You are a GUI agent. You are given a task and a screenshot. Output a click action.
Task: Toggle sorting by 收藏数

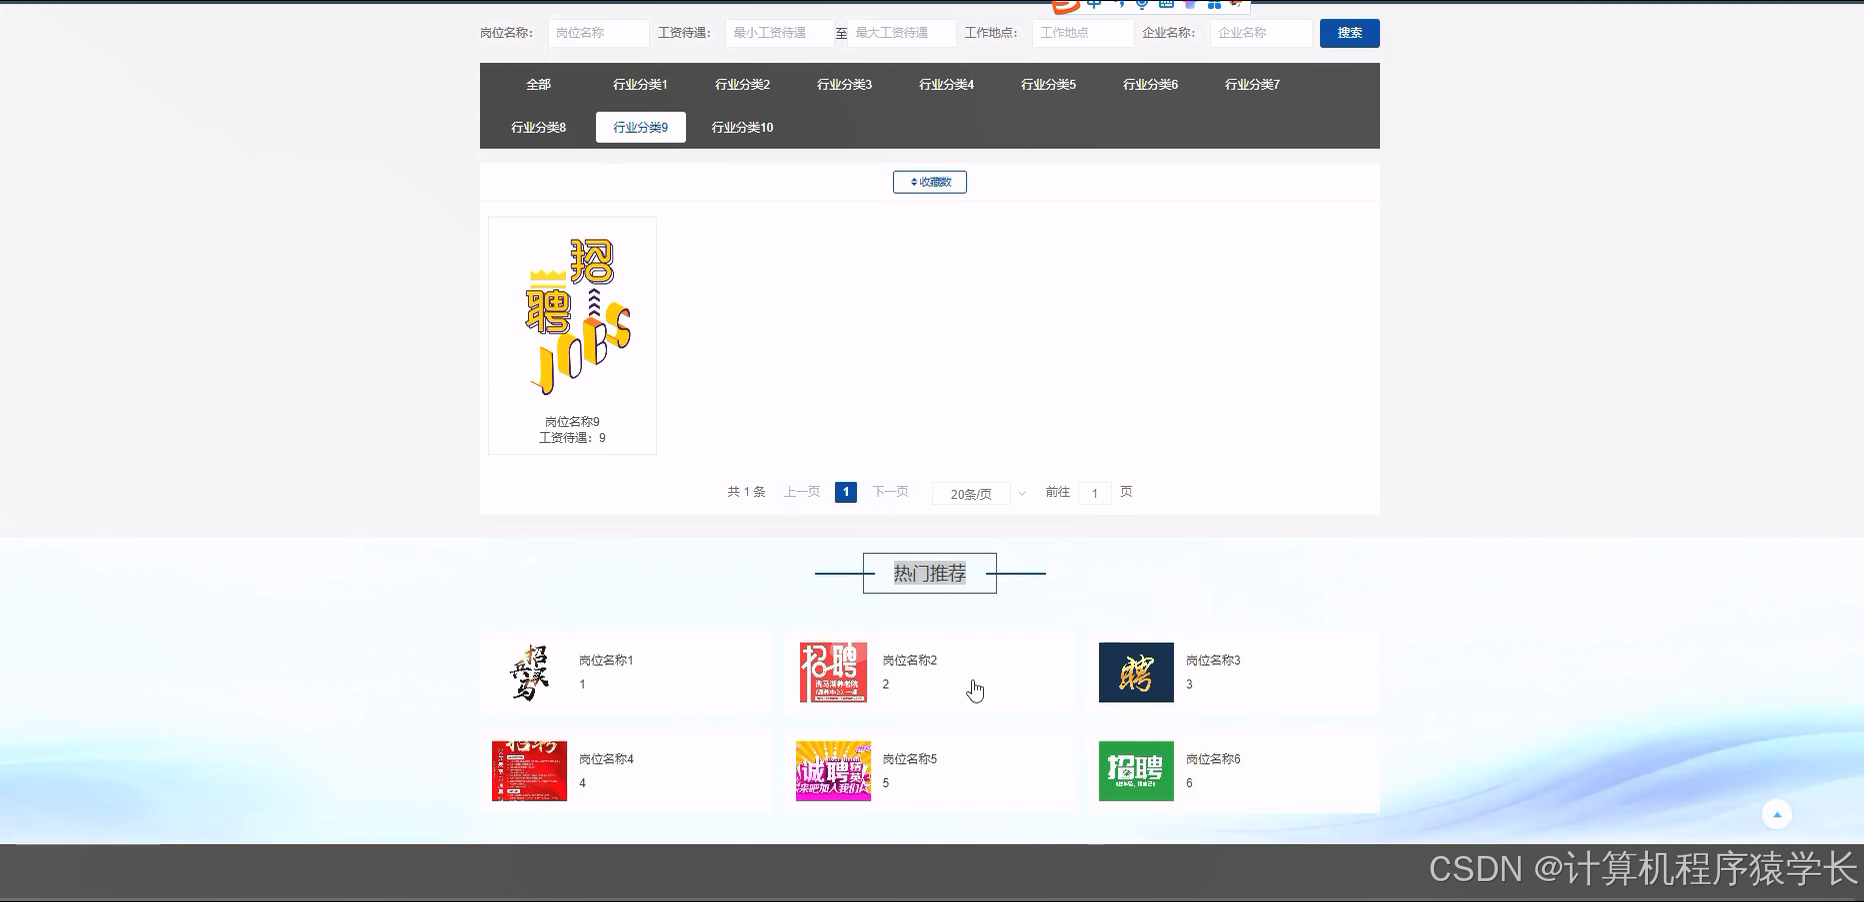(x=929, y=182)
